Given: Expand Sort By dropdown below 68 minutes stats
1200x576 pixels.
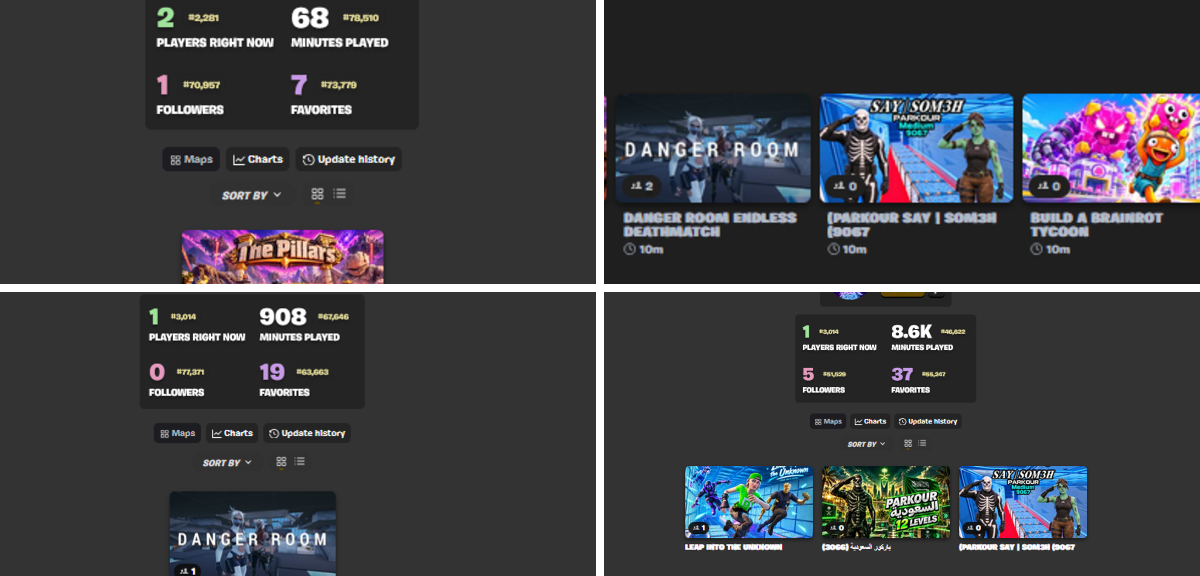Looking at the screenshot, I should (x=252, y=195).
